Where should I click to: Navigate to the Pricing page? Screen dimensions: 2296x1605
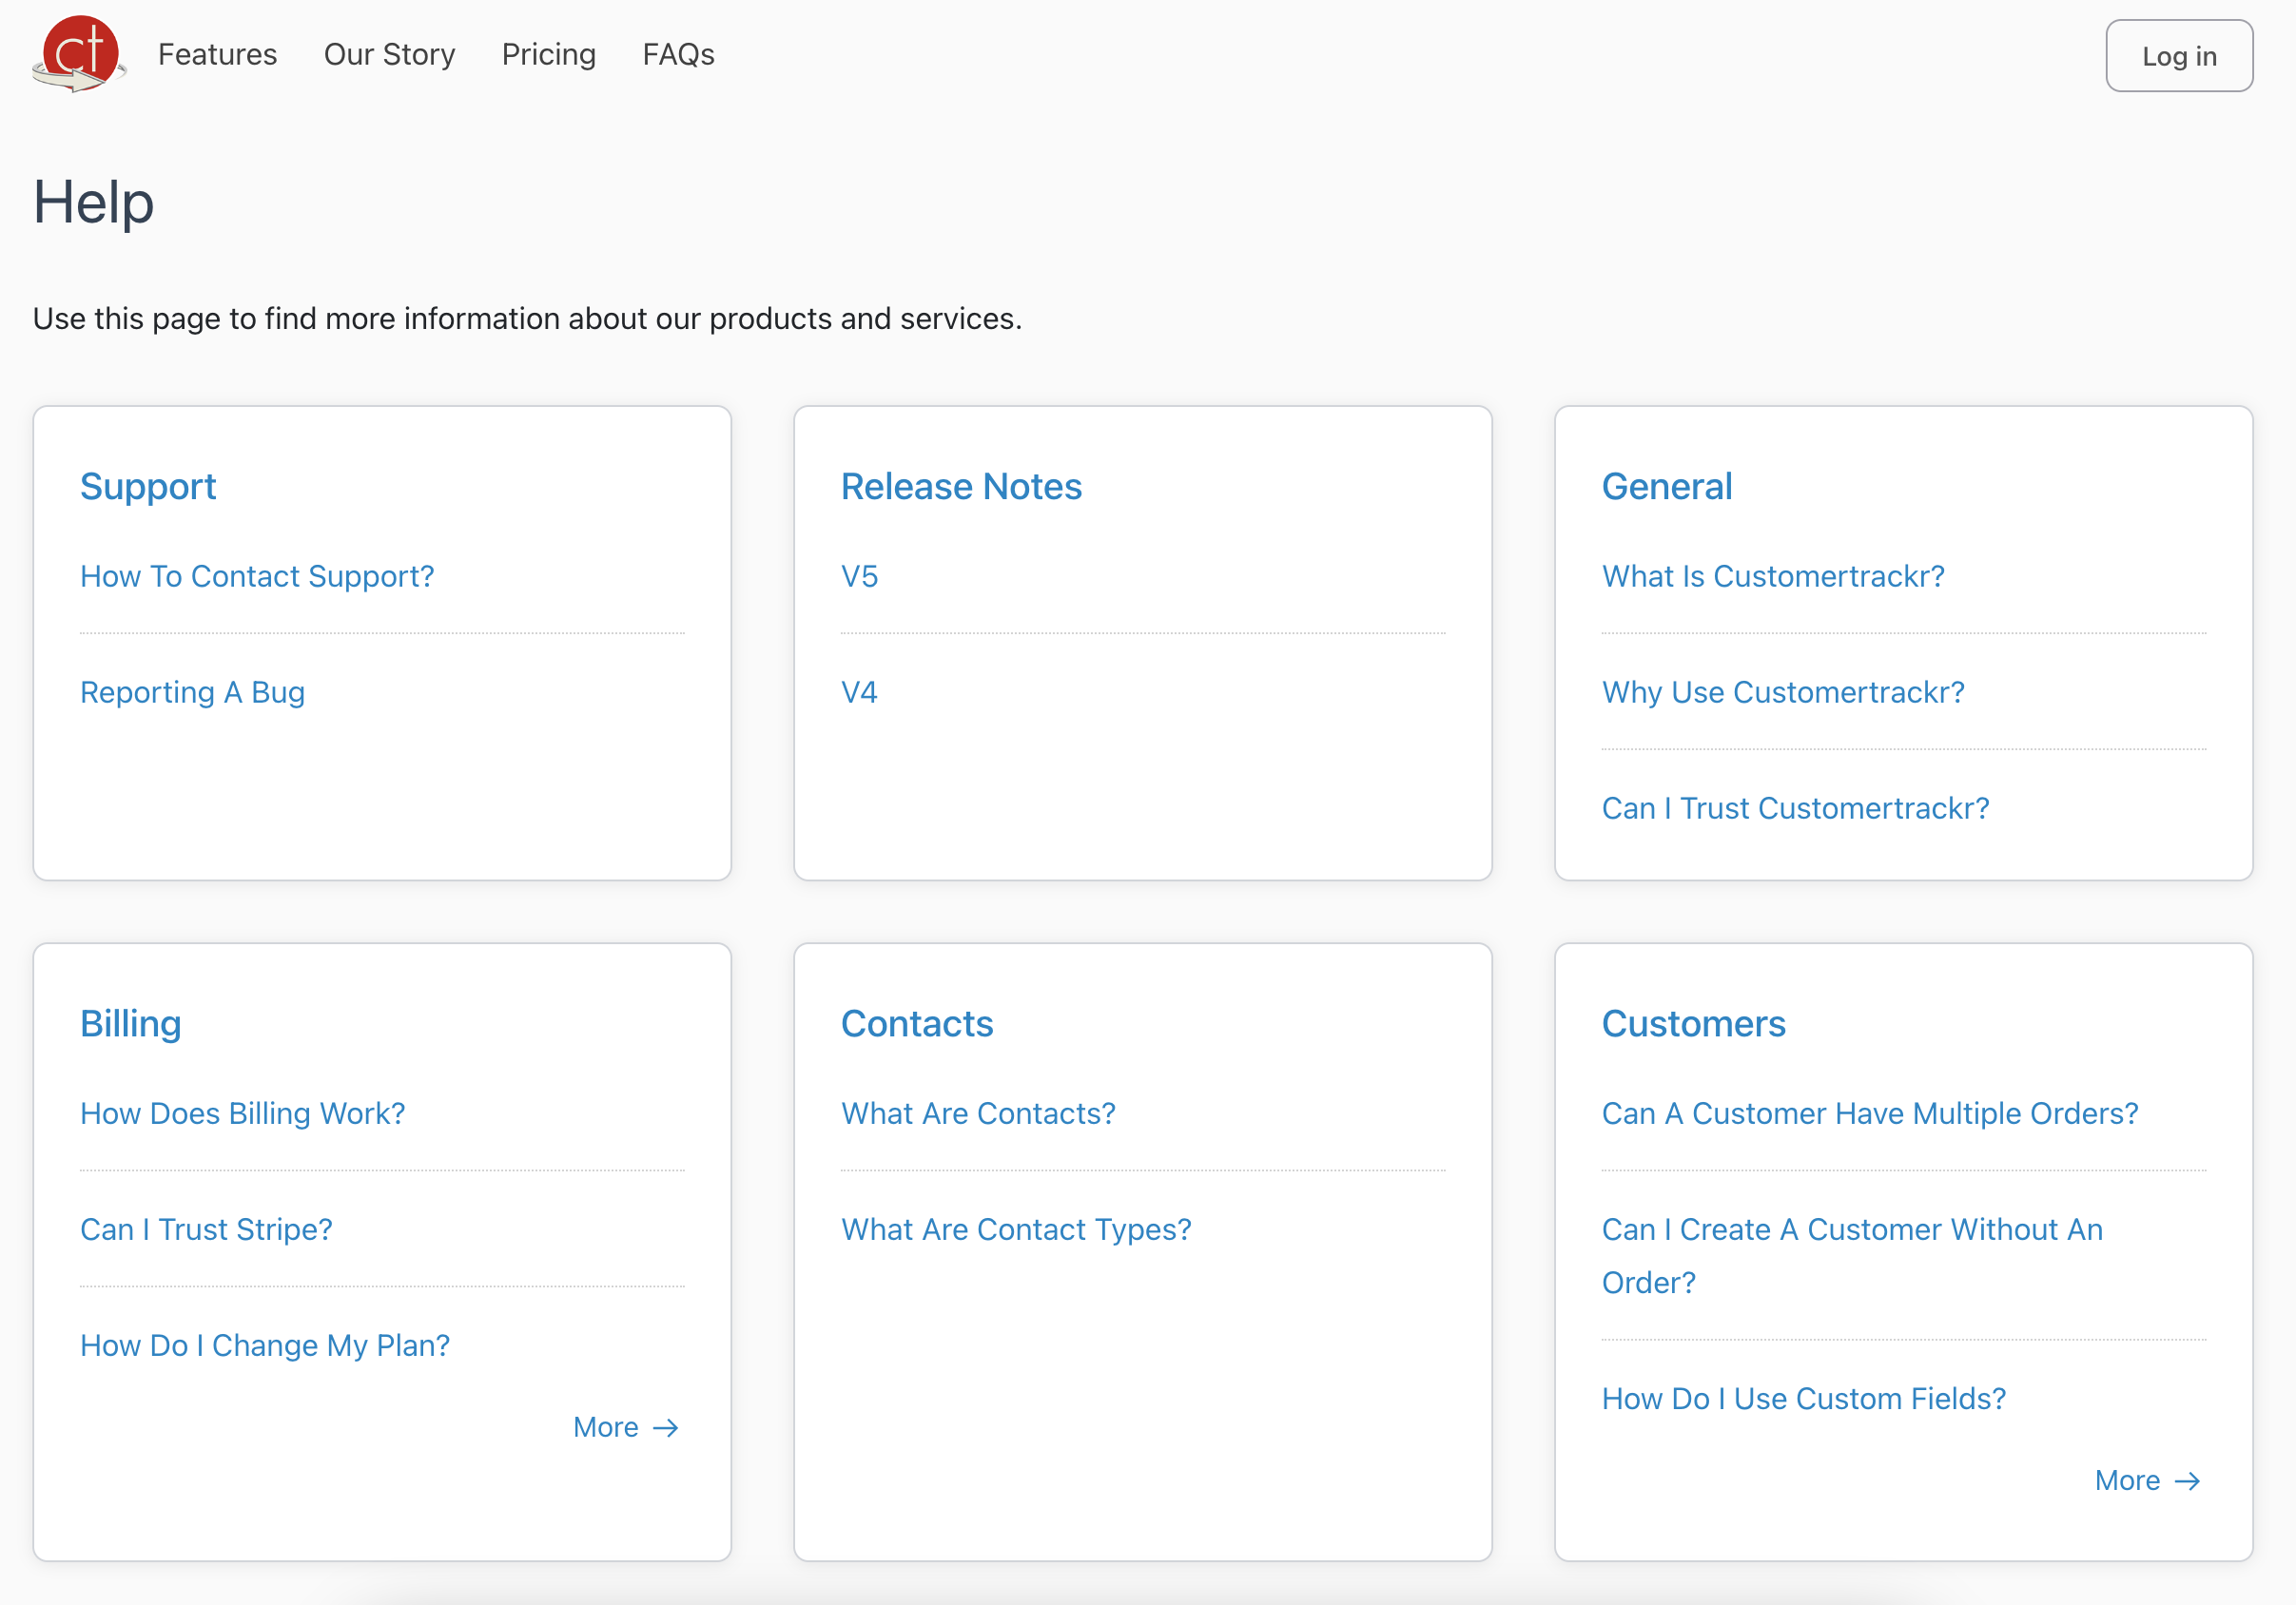(548, 55)
